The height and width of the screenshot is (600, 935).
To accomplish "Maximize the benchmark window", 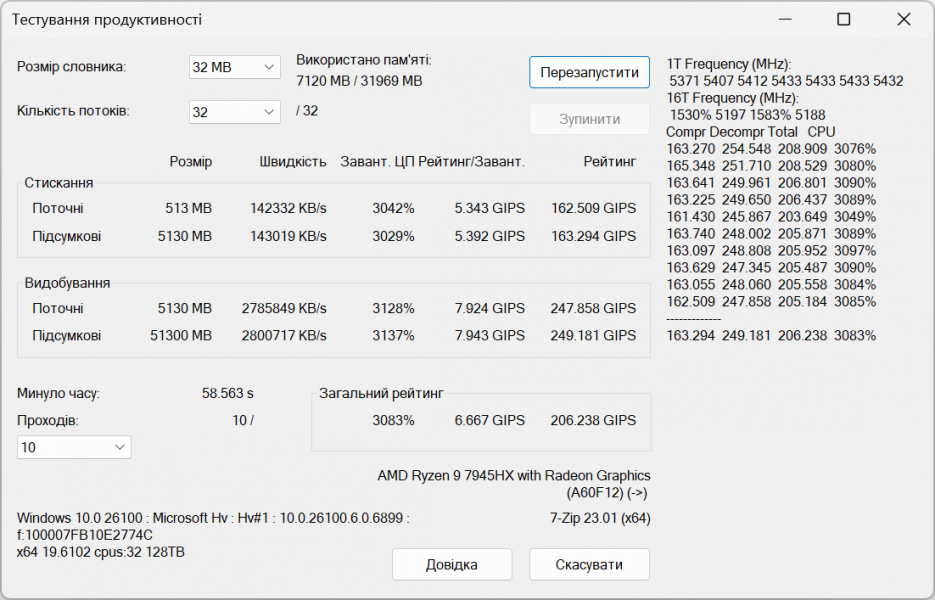I will (843, 19).
